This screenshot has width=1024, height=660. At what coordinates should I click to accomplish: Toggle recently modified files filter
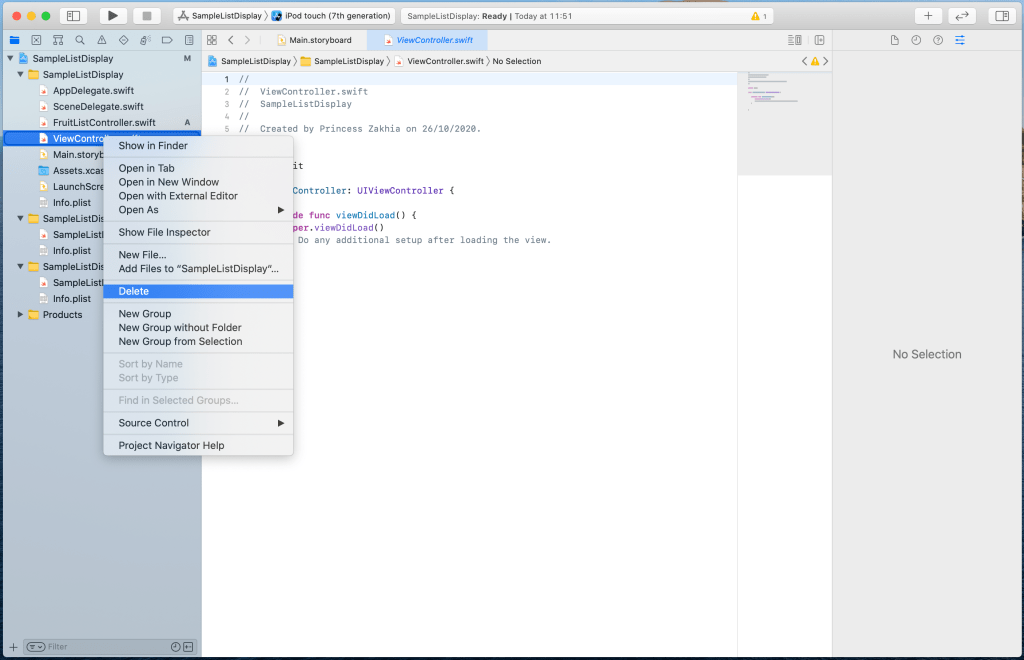point(176,647)
